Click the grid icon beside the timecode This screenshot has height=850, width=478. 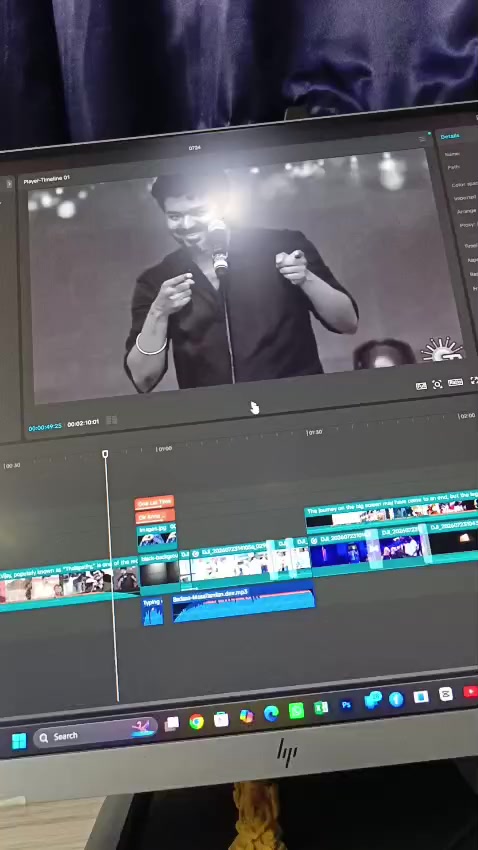(112, 420)
